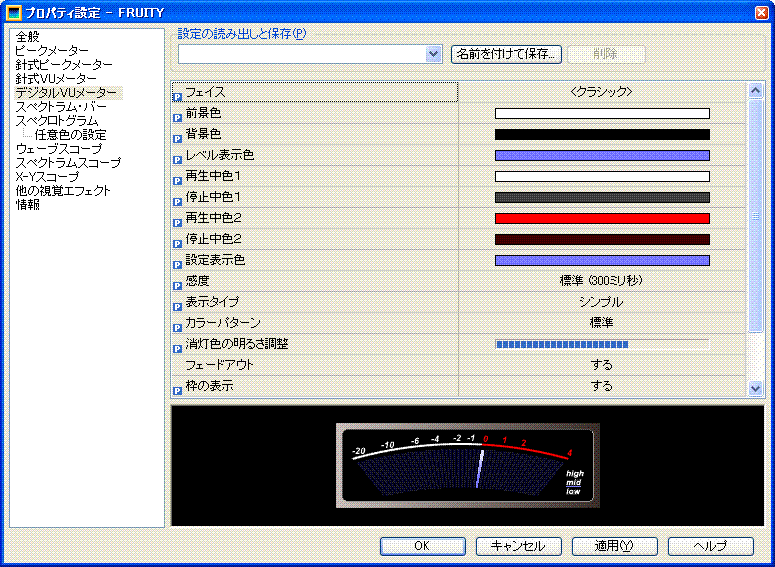Adjust the 消灯色の明るさ調整 slider bar
The width and height of the screenshot is (775, 567).
tap(602, 344)
